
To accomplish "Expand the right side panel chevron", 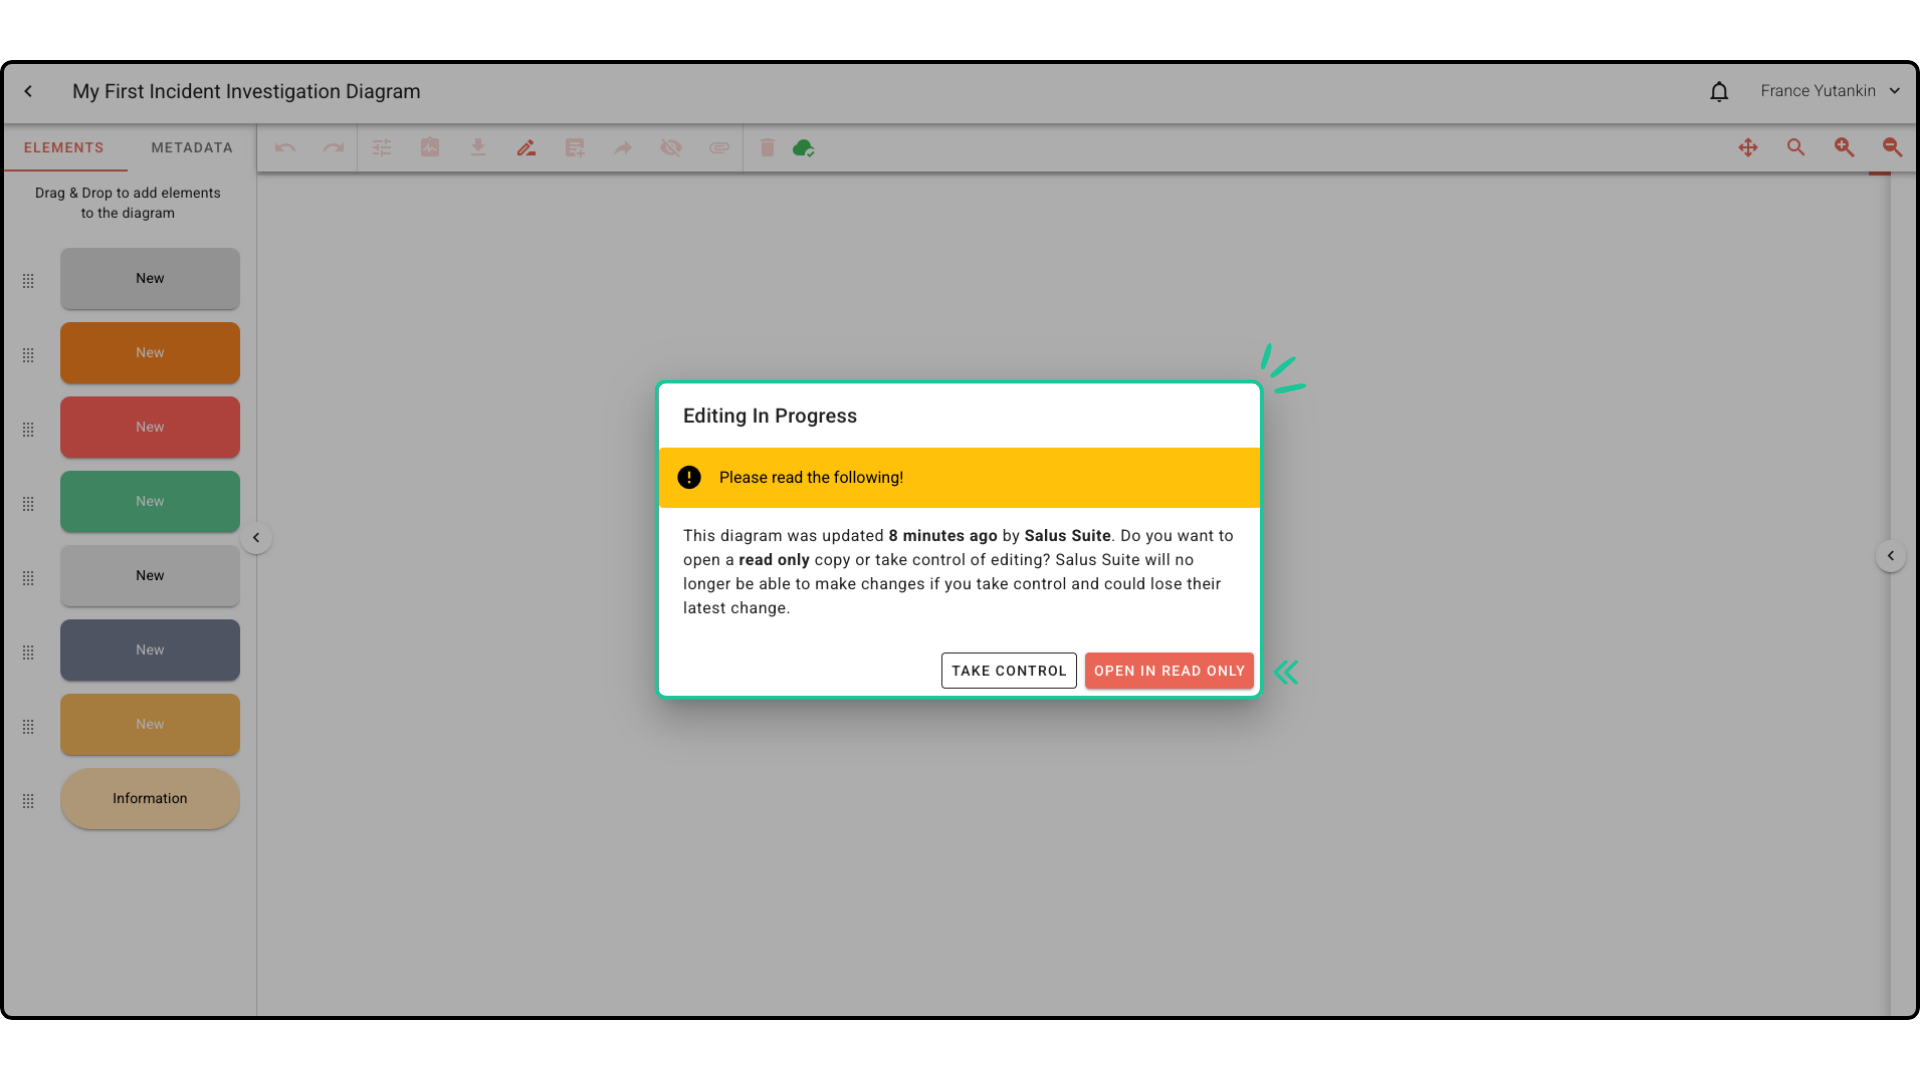I will click(x=1890, y=556).
